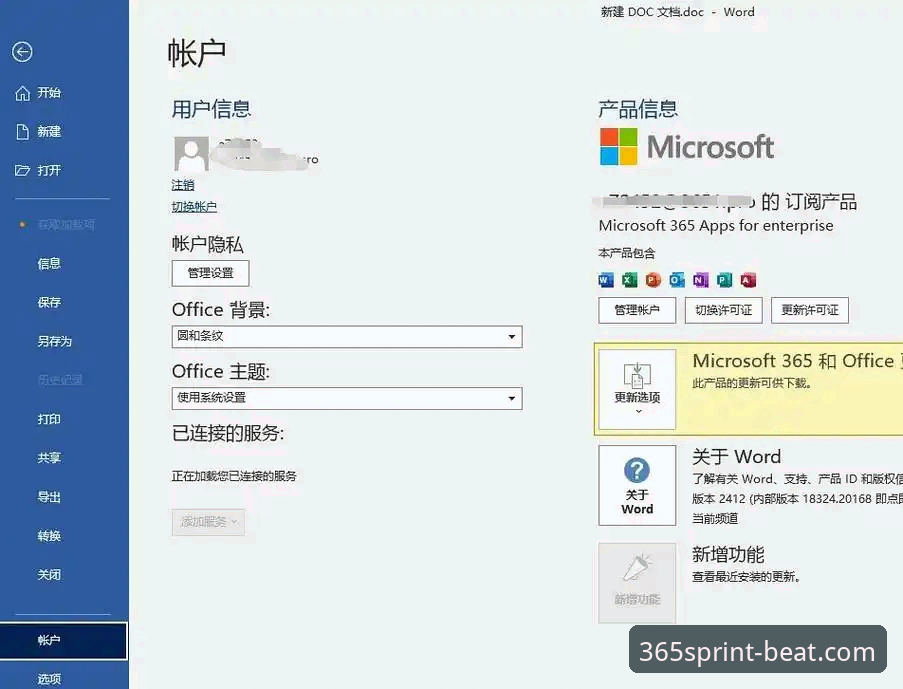Click the PowerPoint app icon
The height and width of the screenshot is (689, 903).
(653, 280)
